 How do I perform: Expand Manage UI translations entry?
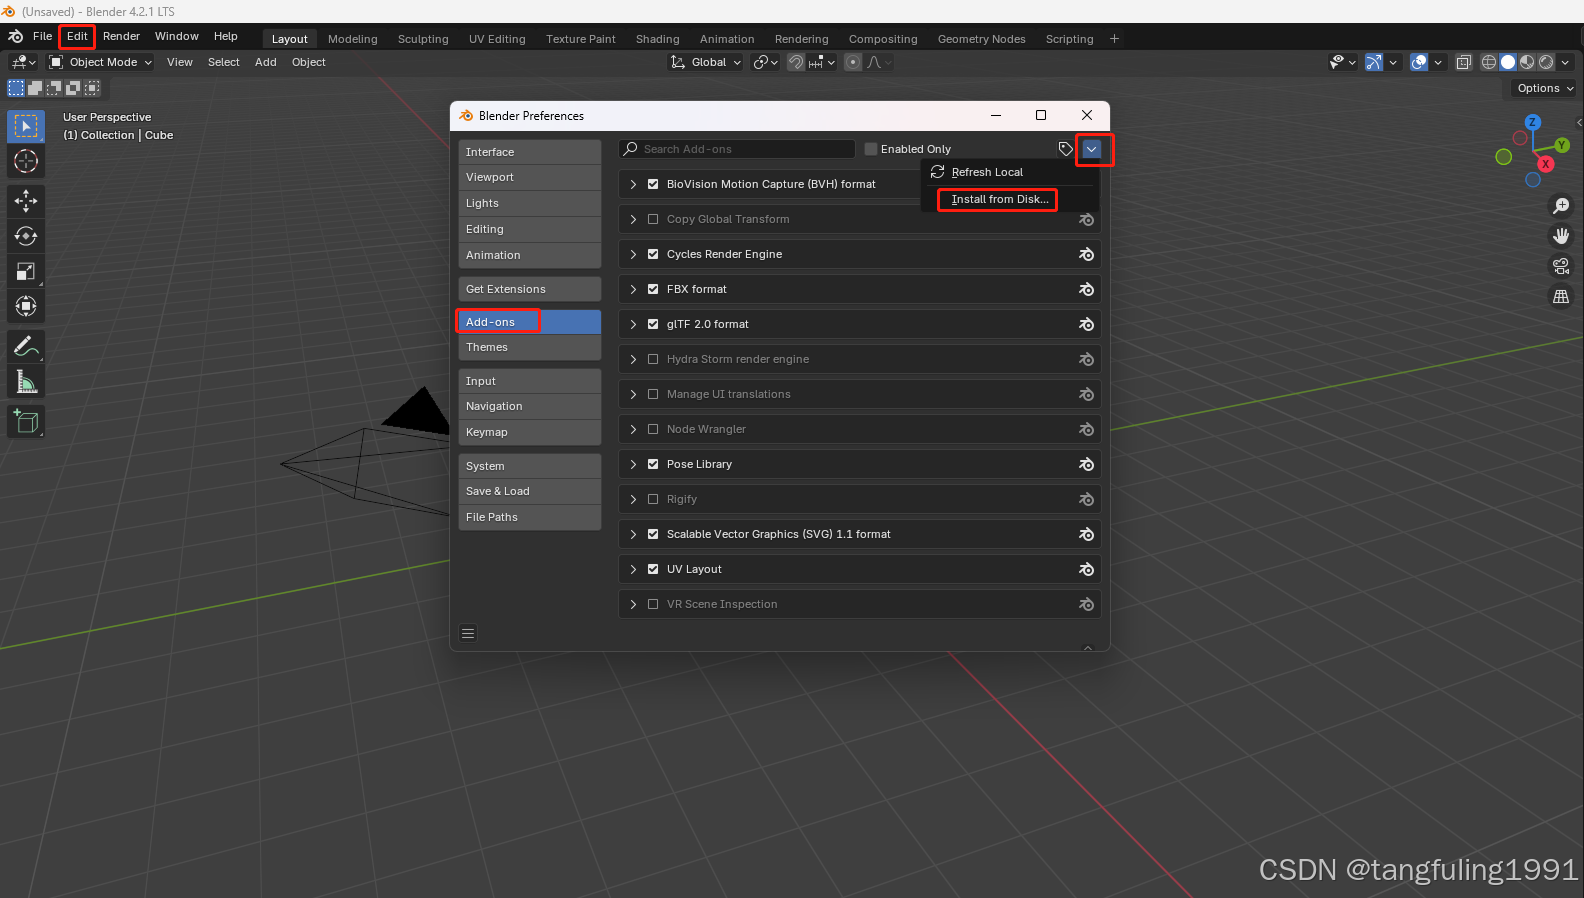(633, 394)
